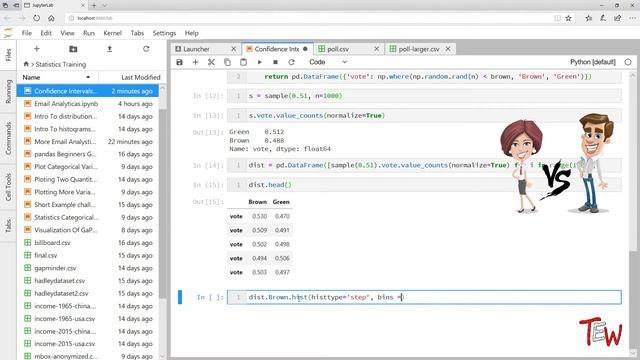Viewport: 640px width, 360px height.
Task: Open the browser more options menu
Action: 632,18
